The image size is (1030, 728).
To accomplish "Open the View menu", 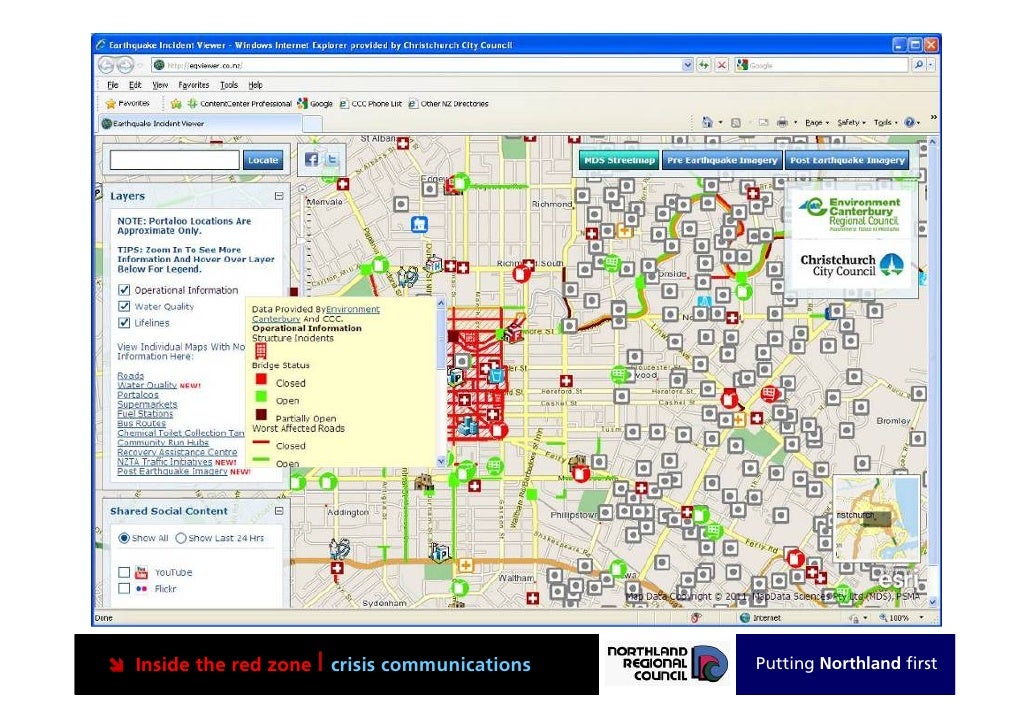I will click(x=160, y=85).
